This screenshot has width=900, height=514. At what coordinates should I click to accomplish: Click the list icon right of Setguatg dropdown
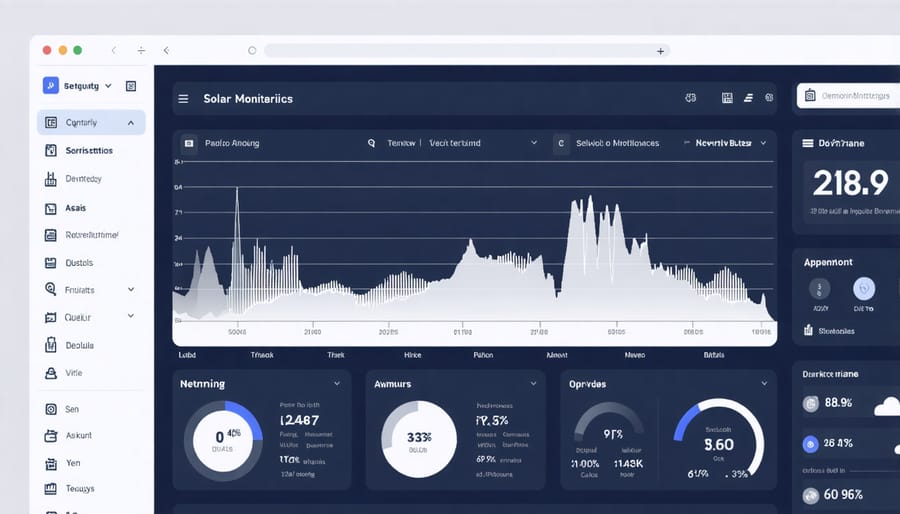(x=131, y=87)
